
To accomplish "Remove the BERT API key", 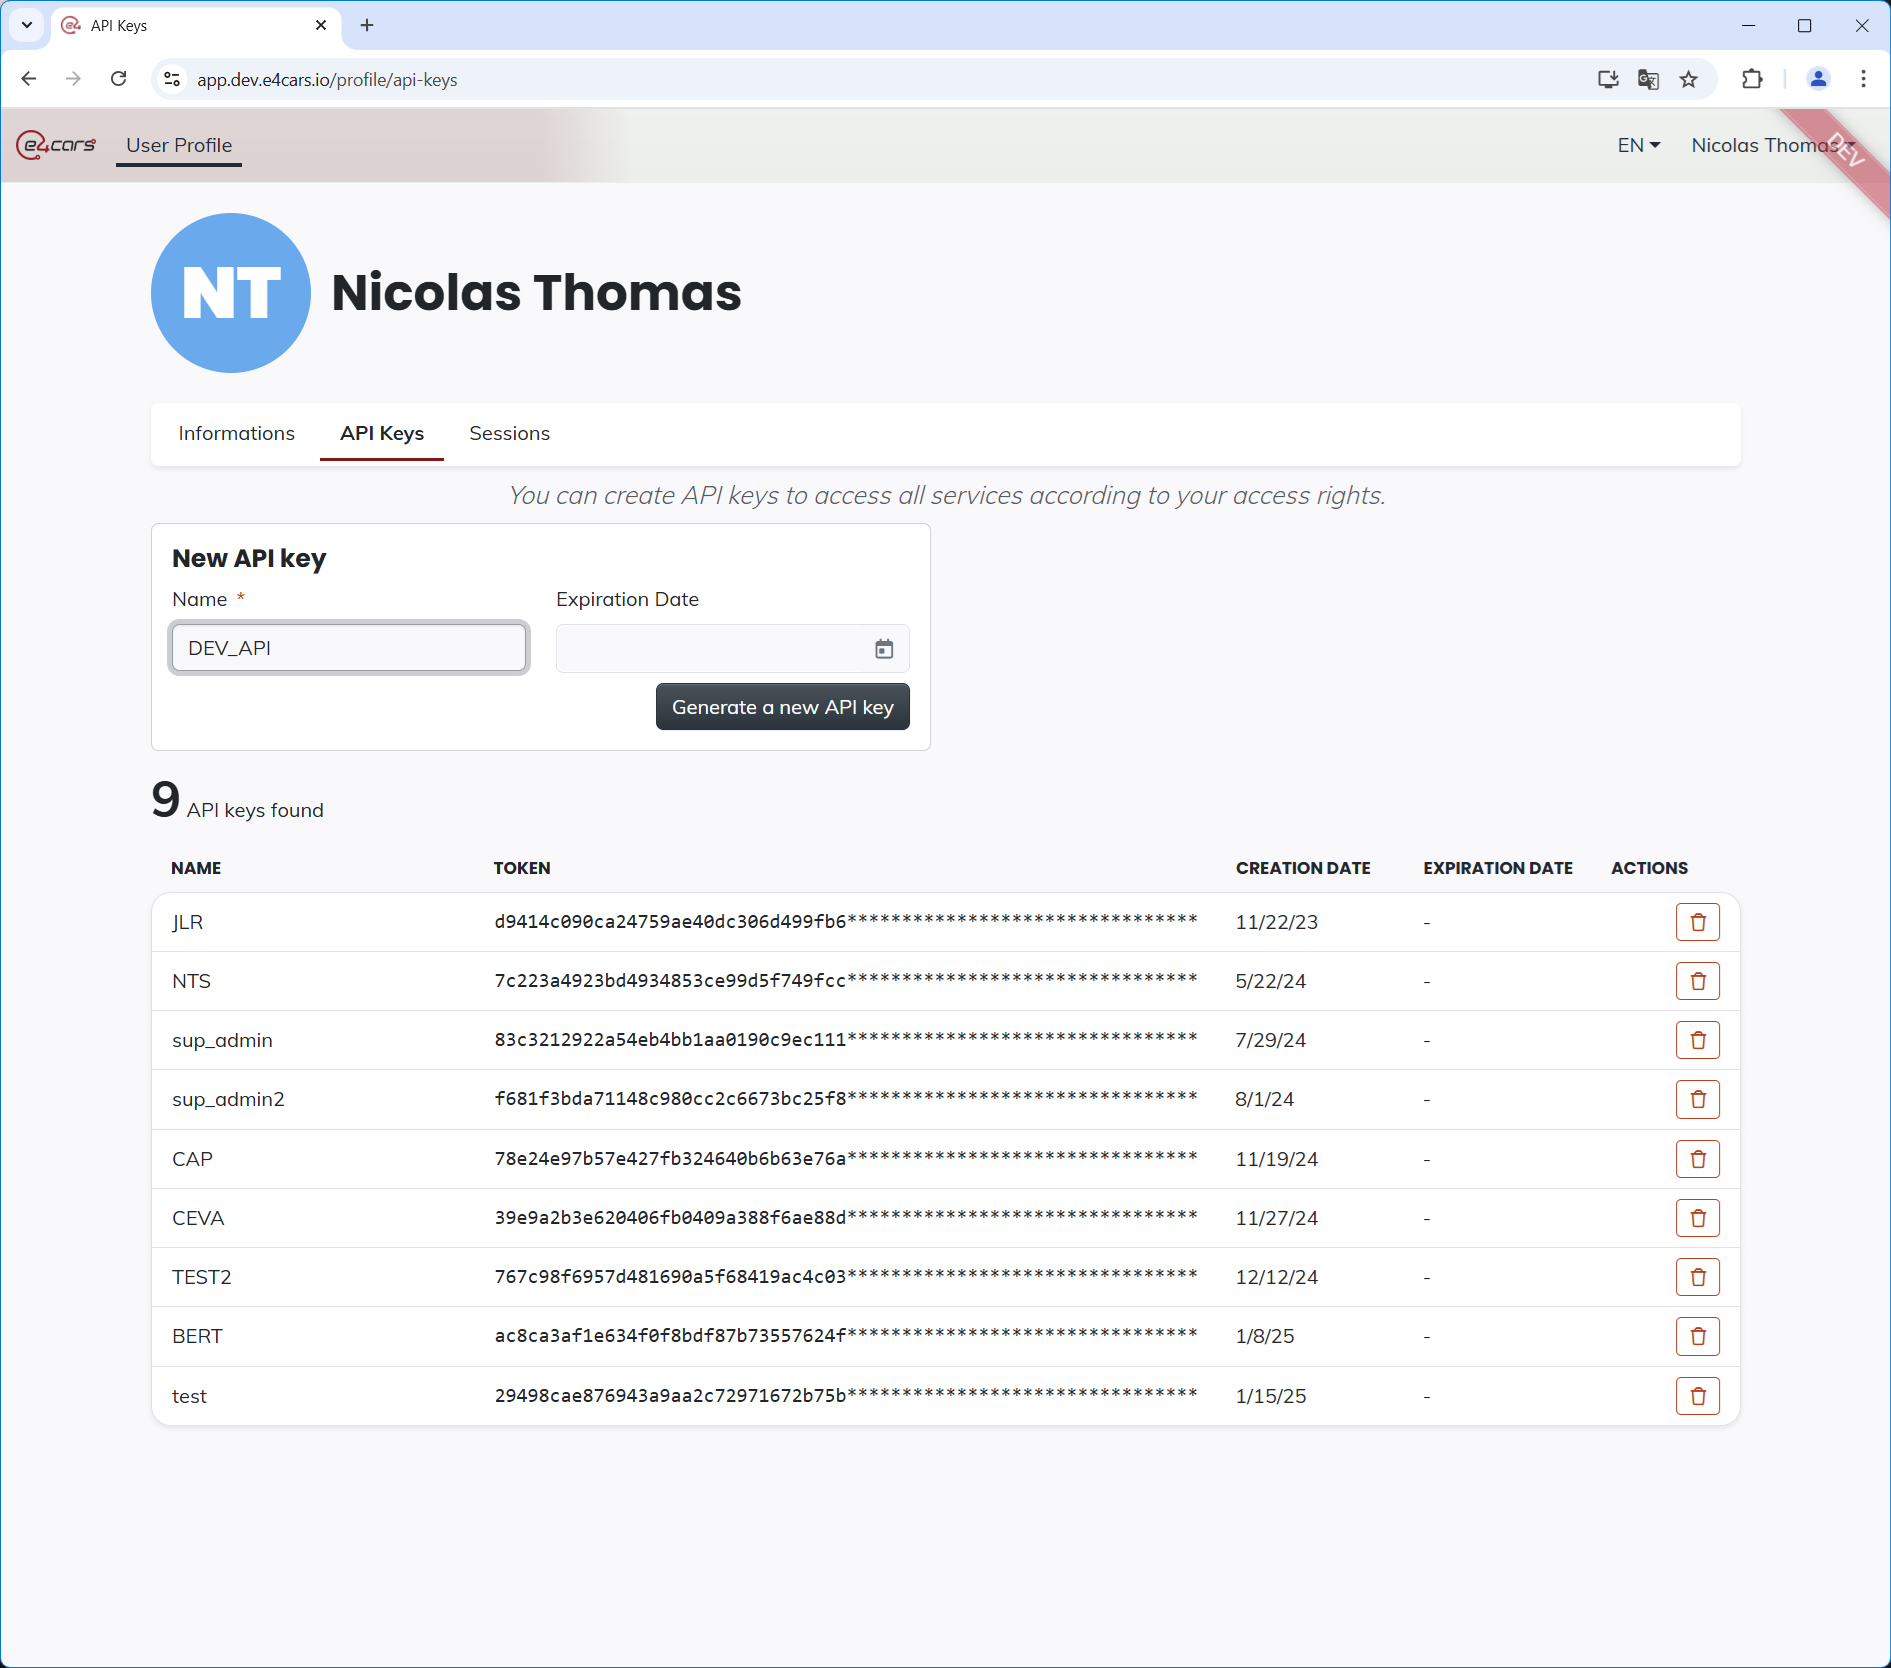I will (x=1697, y=1336).
